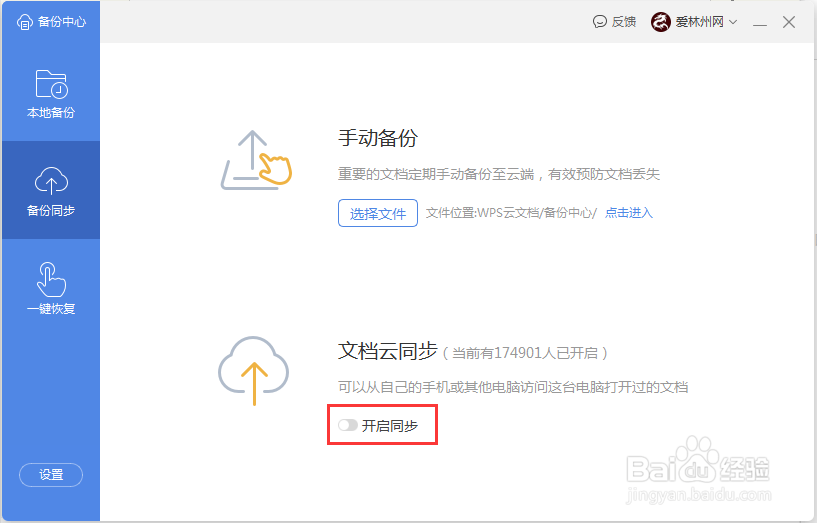Viewport: 817px width, 523px height.
Task: Click the feedback speech bubble icon
Action: (600, 21)
